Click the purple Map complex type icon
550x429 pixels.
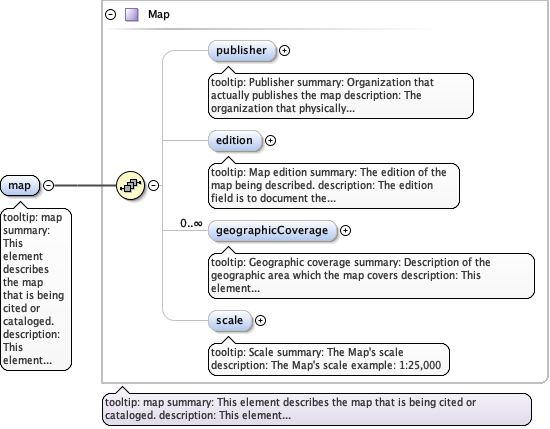pyautogui.click(x=132, y=15)
